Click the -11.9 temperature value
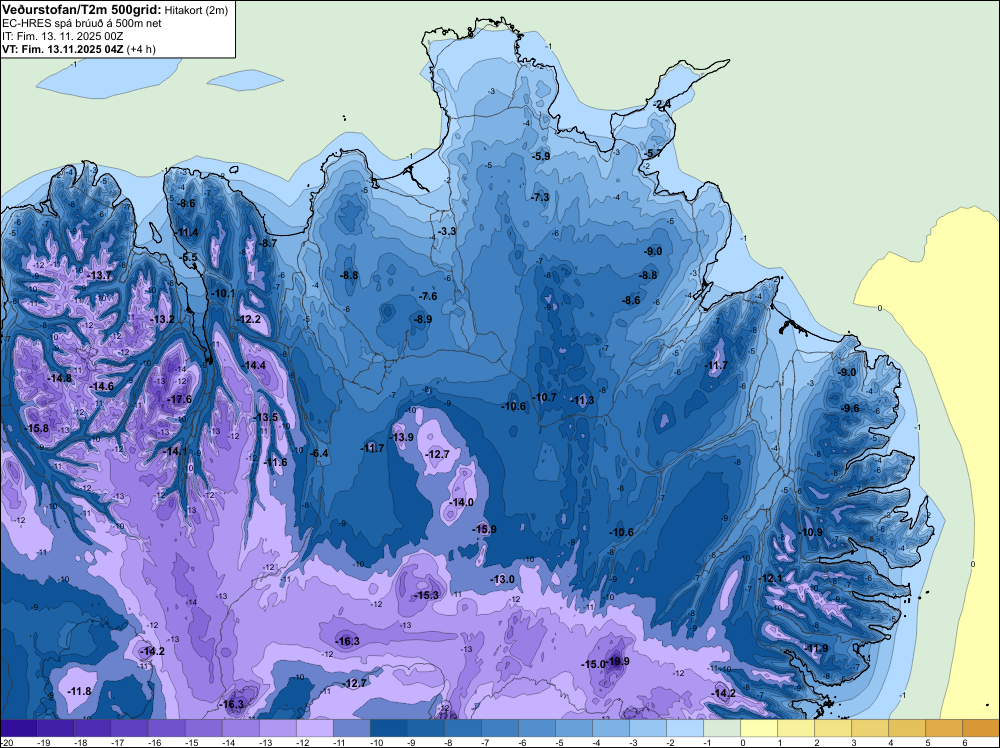 tap(817, 649)
